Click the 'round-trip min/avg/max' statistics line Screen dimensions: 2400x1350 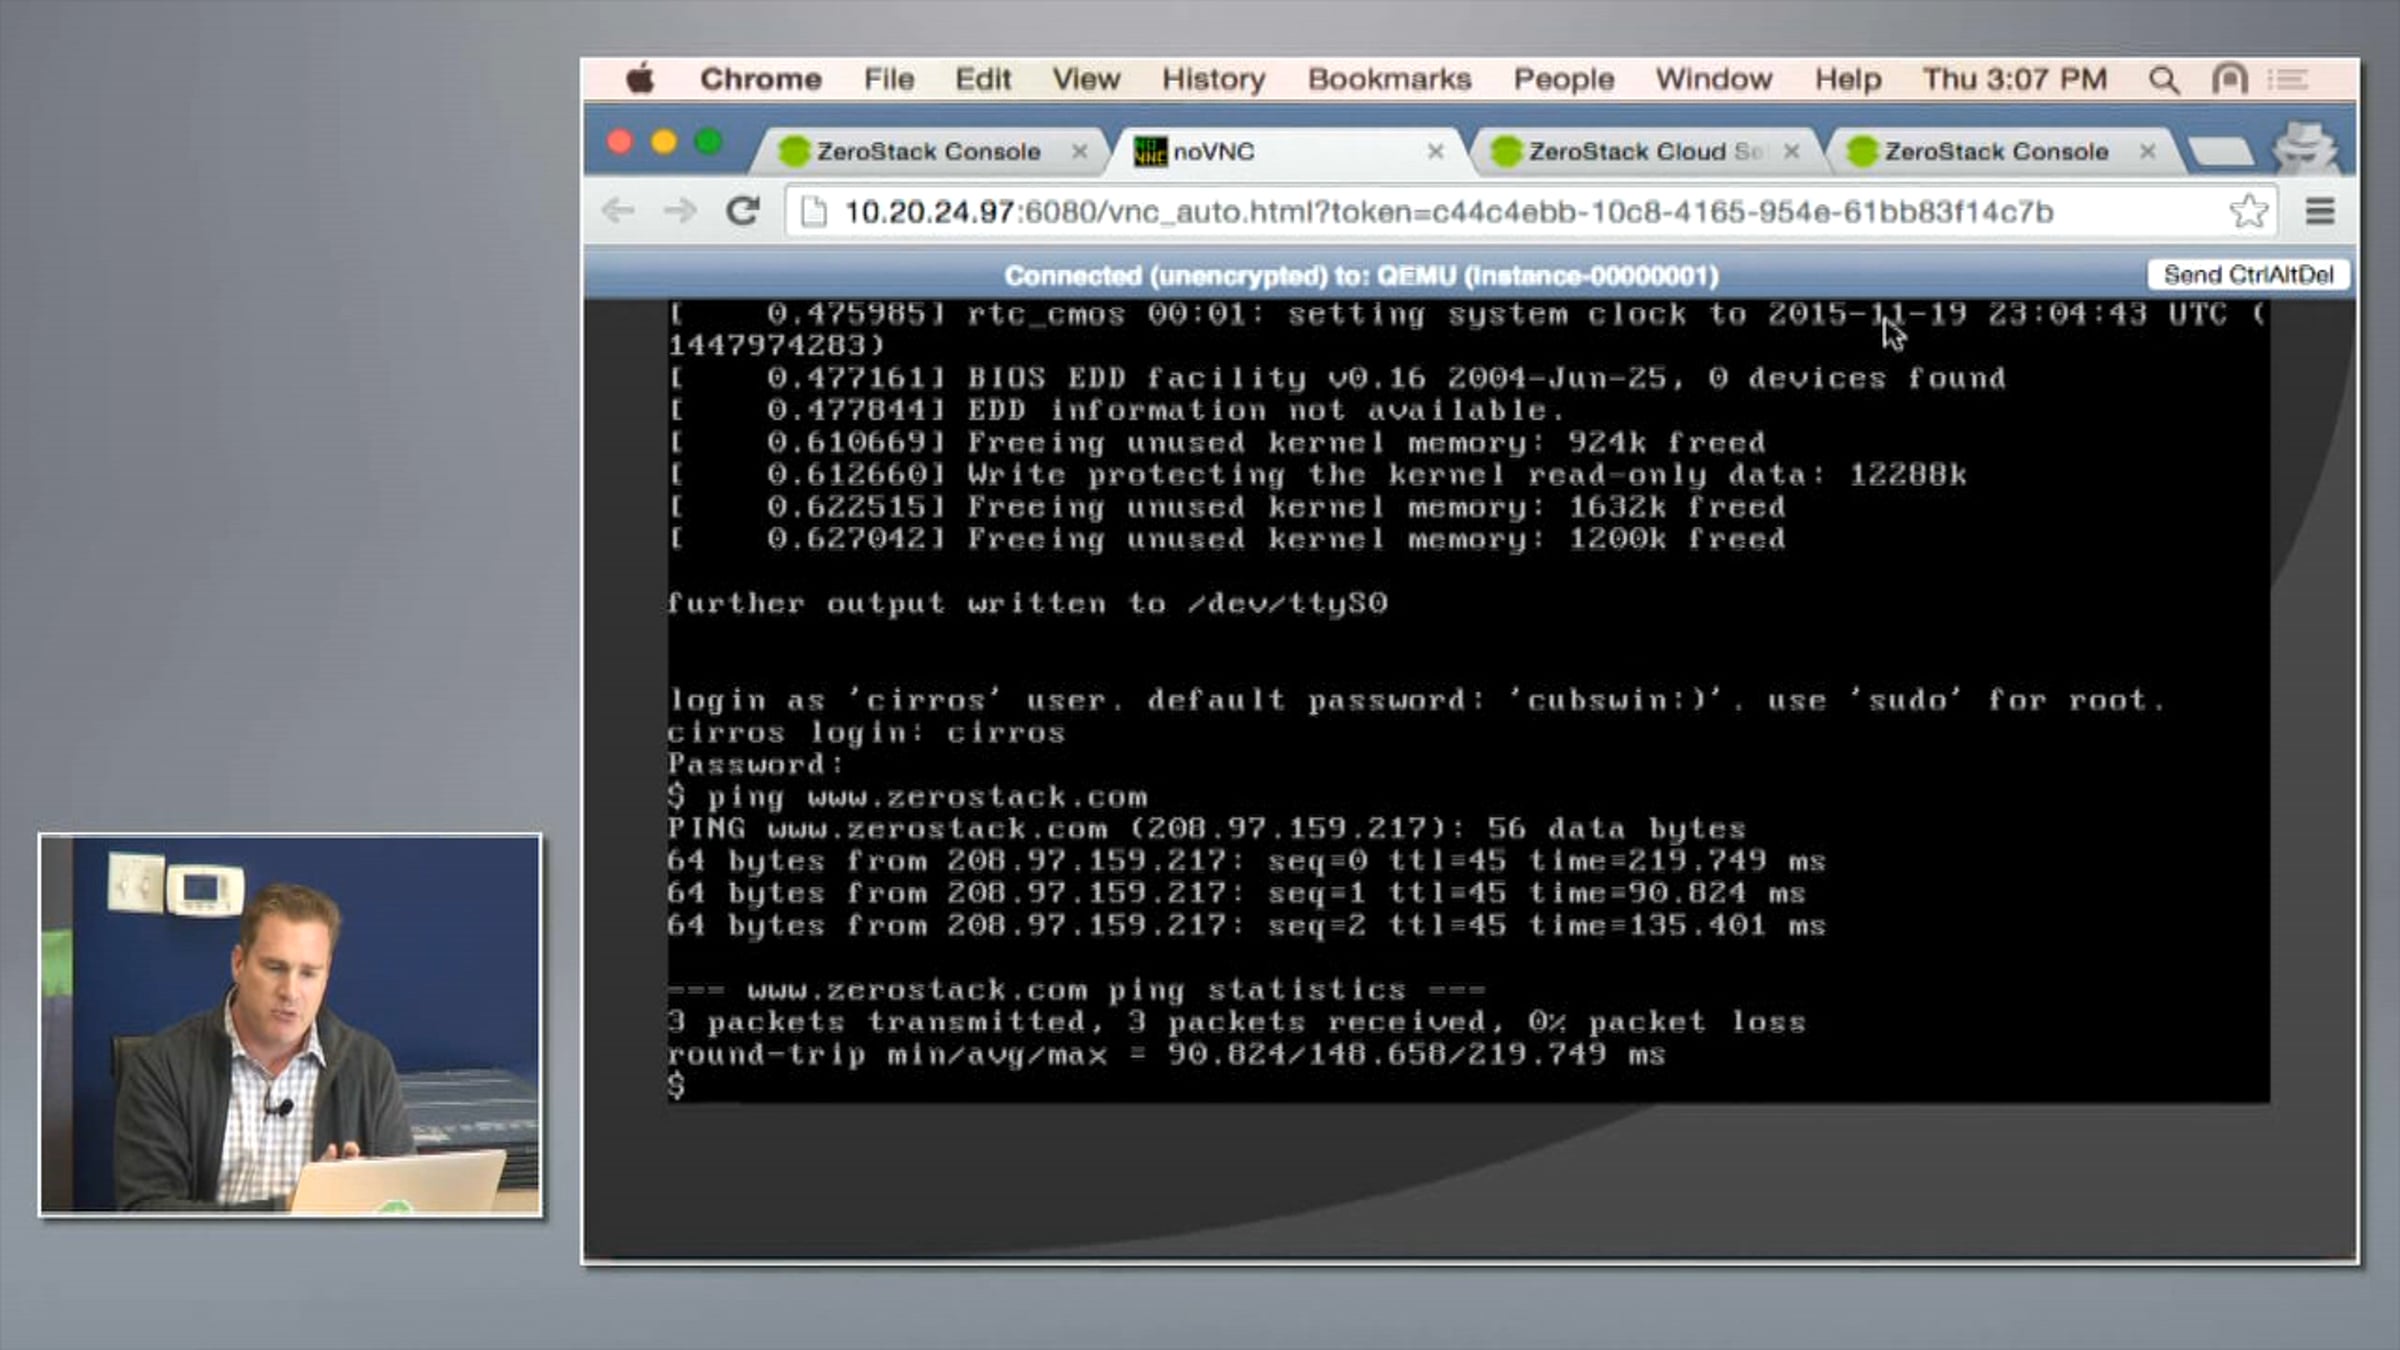point(1166,1054)
